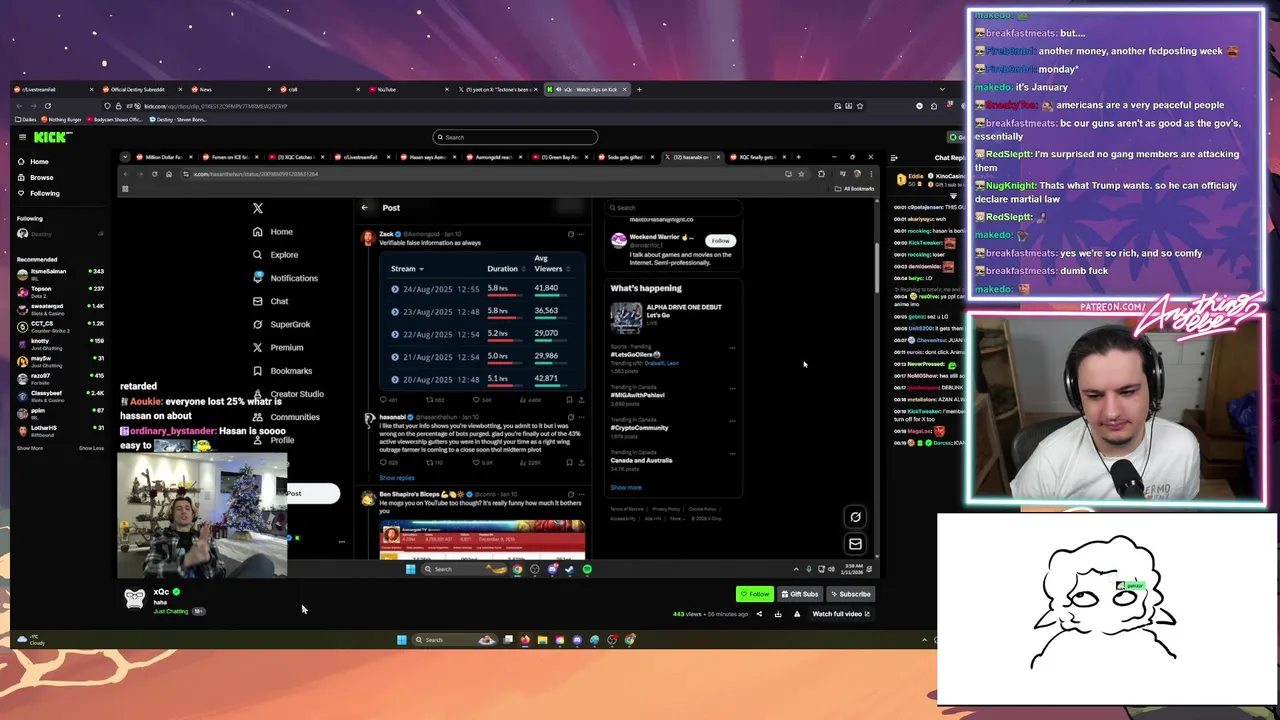Screen dimensions: 1280x720
Task: Open xQc channel avatar
Action: [x=135, y=598]
